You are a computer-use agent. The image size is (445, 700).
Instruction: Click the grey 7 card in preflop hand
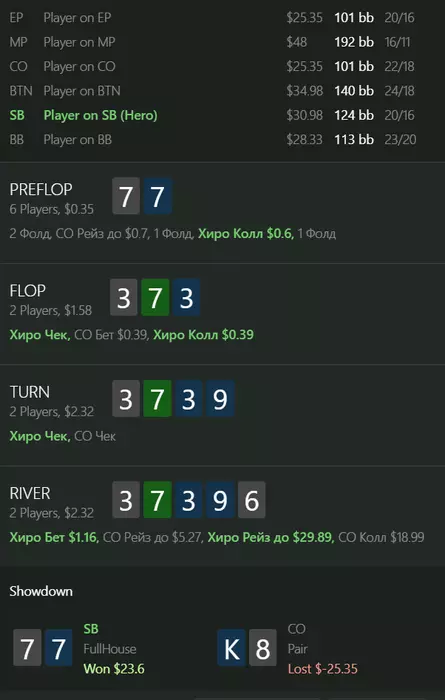(126, 196)
